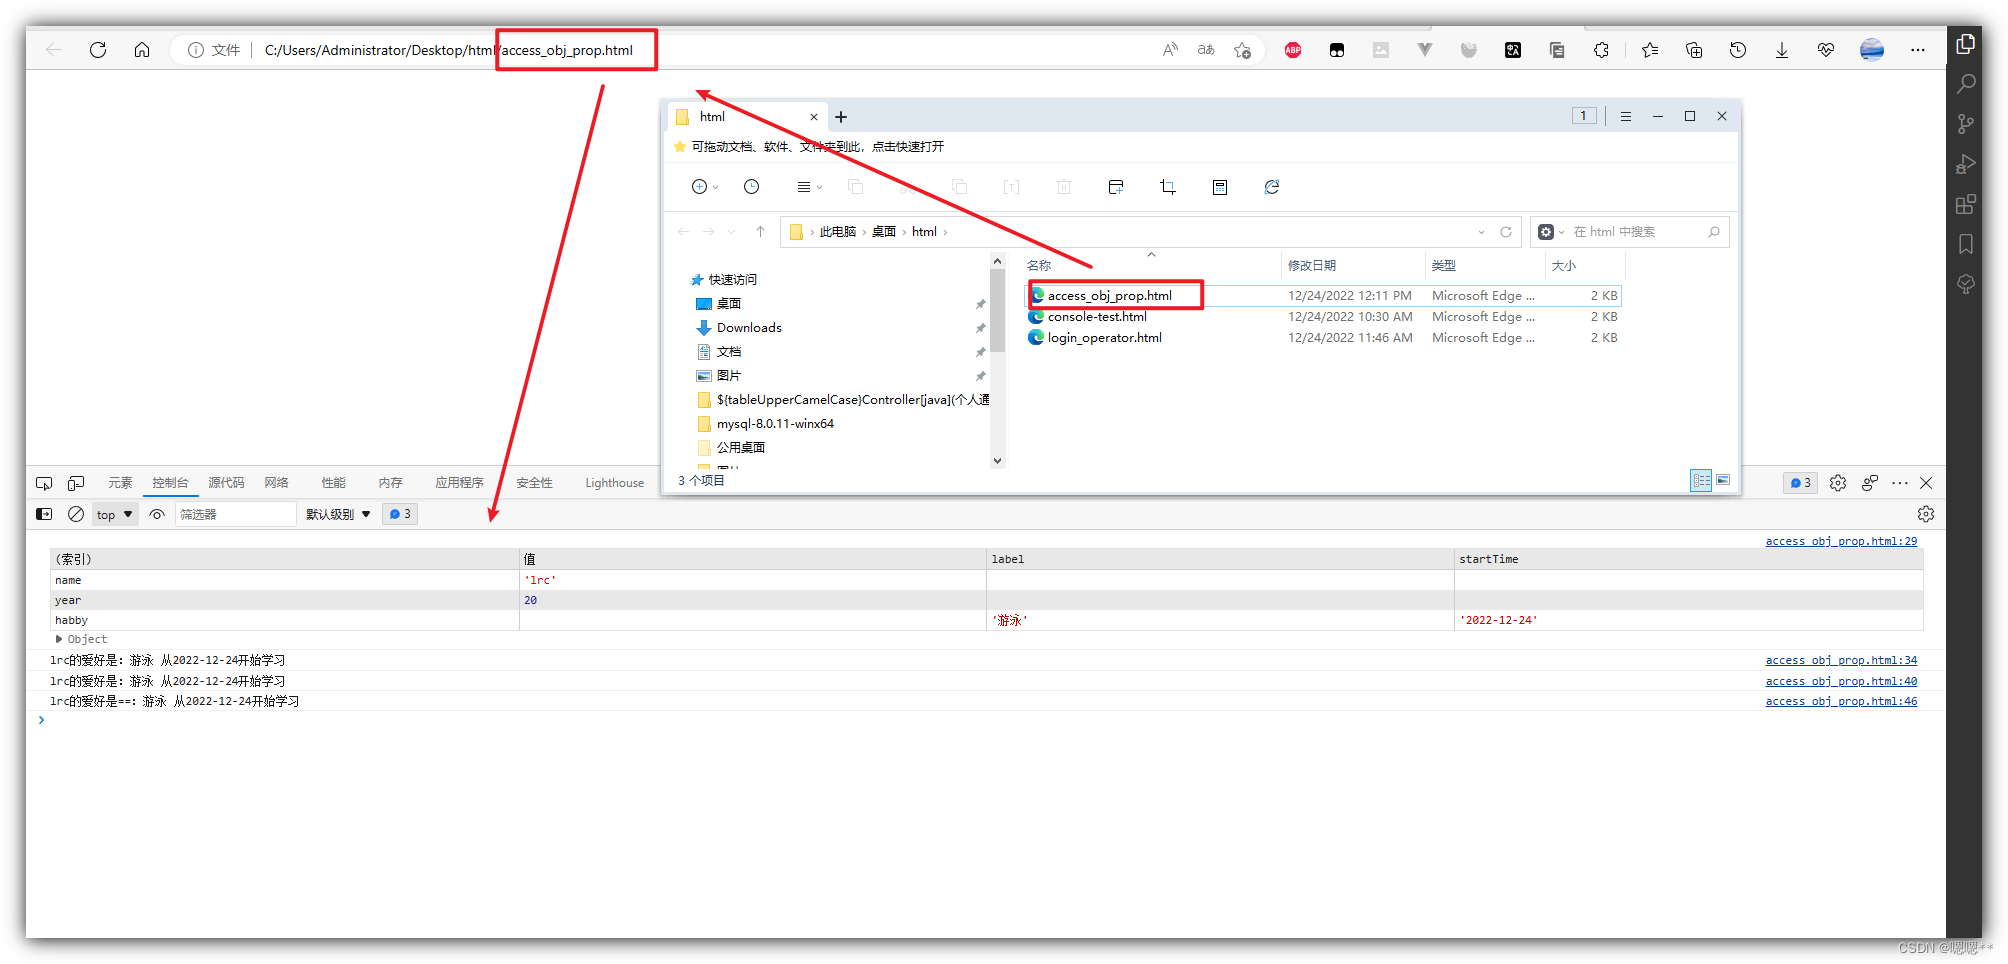Click the up directory arrow in file manager
Image resolution: width=2008 pixels, height=964 pixels.
coord(760,232)
